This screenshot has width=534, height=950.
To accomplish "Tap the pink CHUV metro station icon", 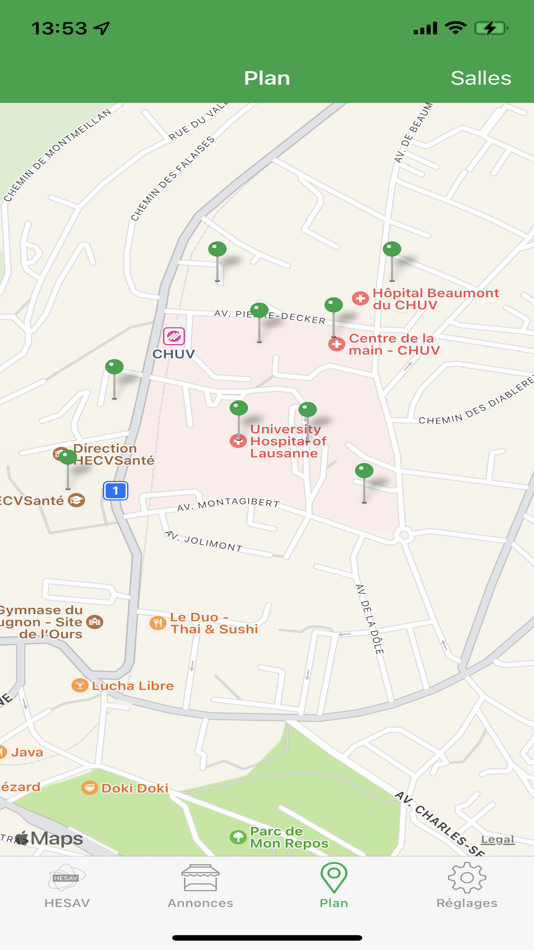I will tap(174, 336).
